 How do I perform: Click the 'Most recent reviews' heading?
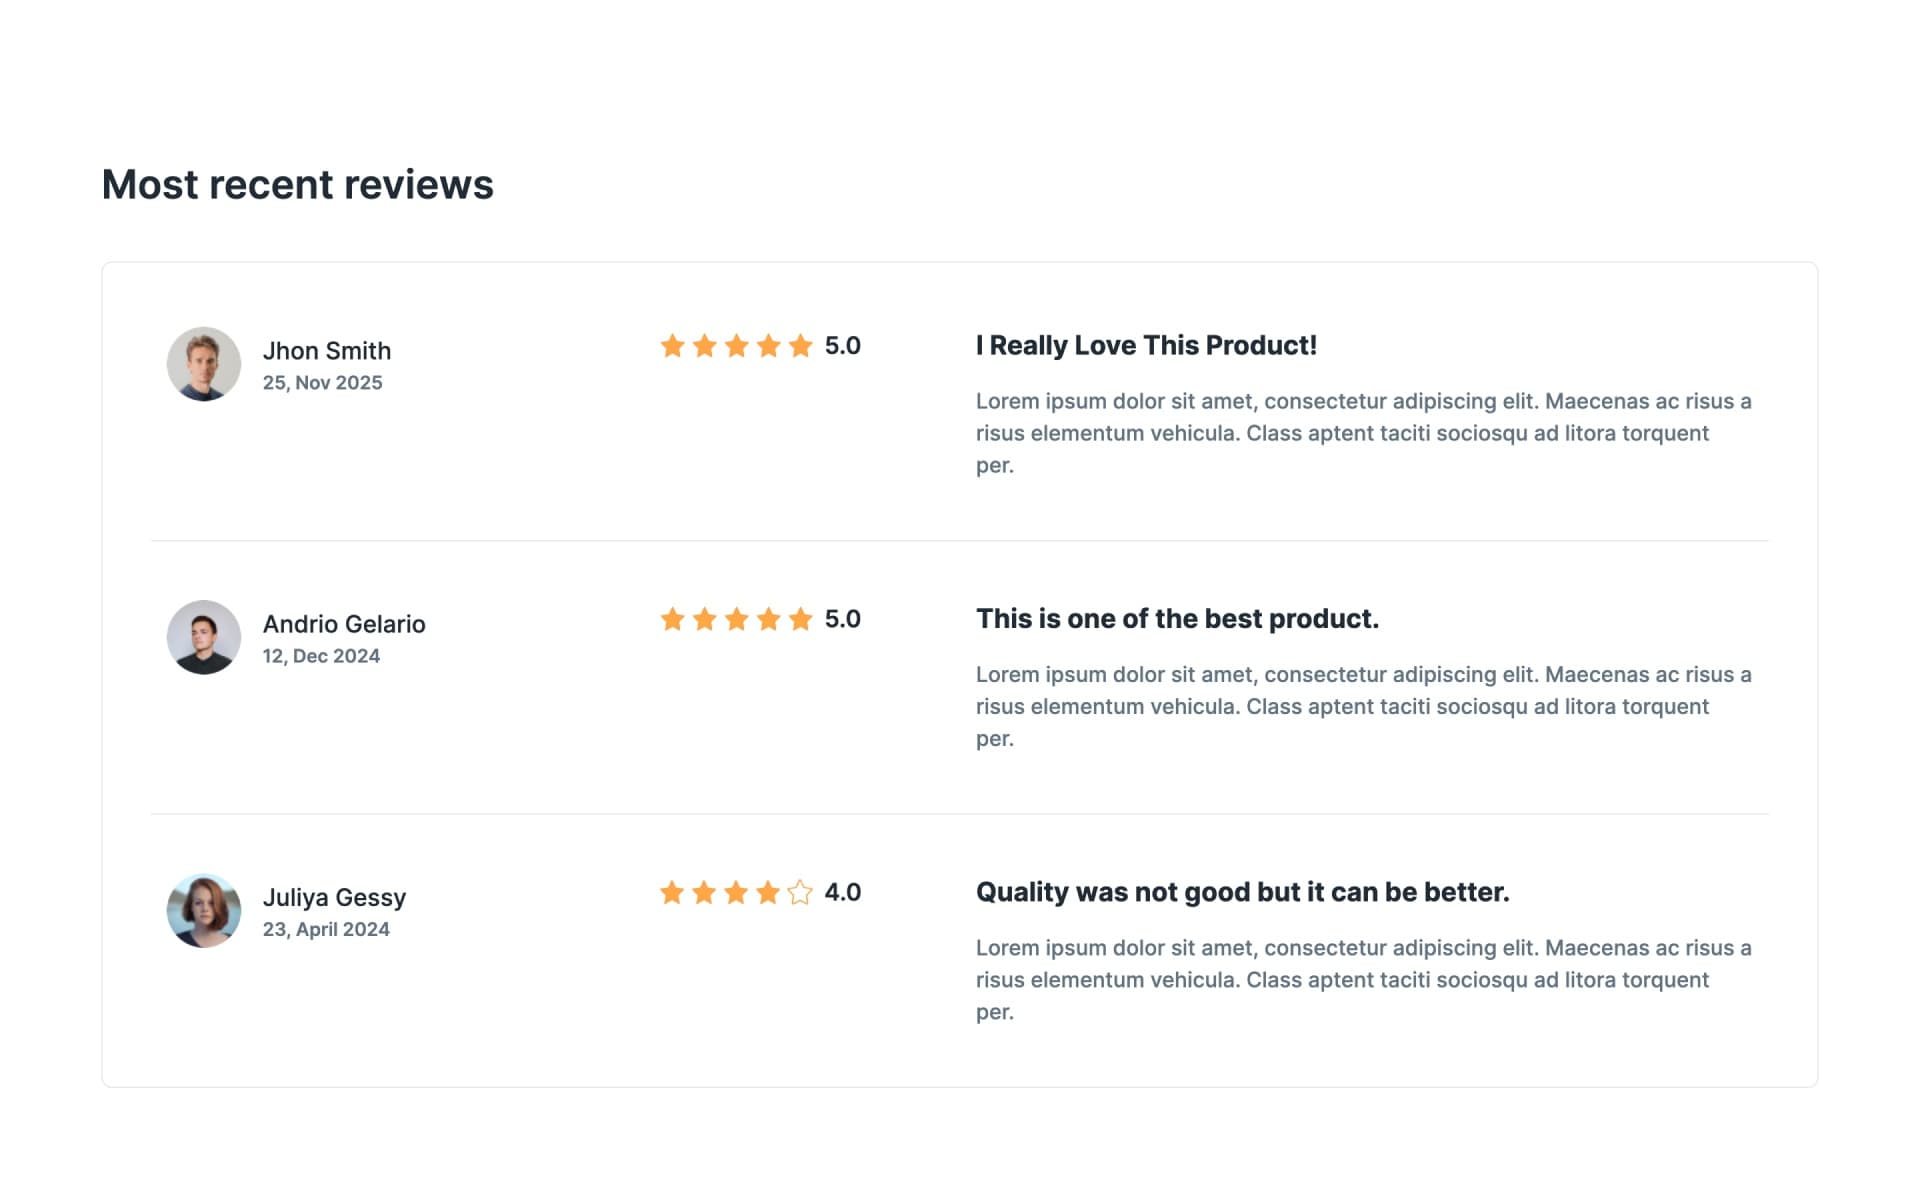[x=297, y=184]
